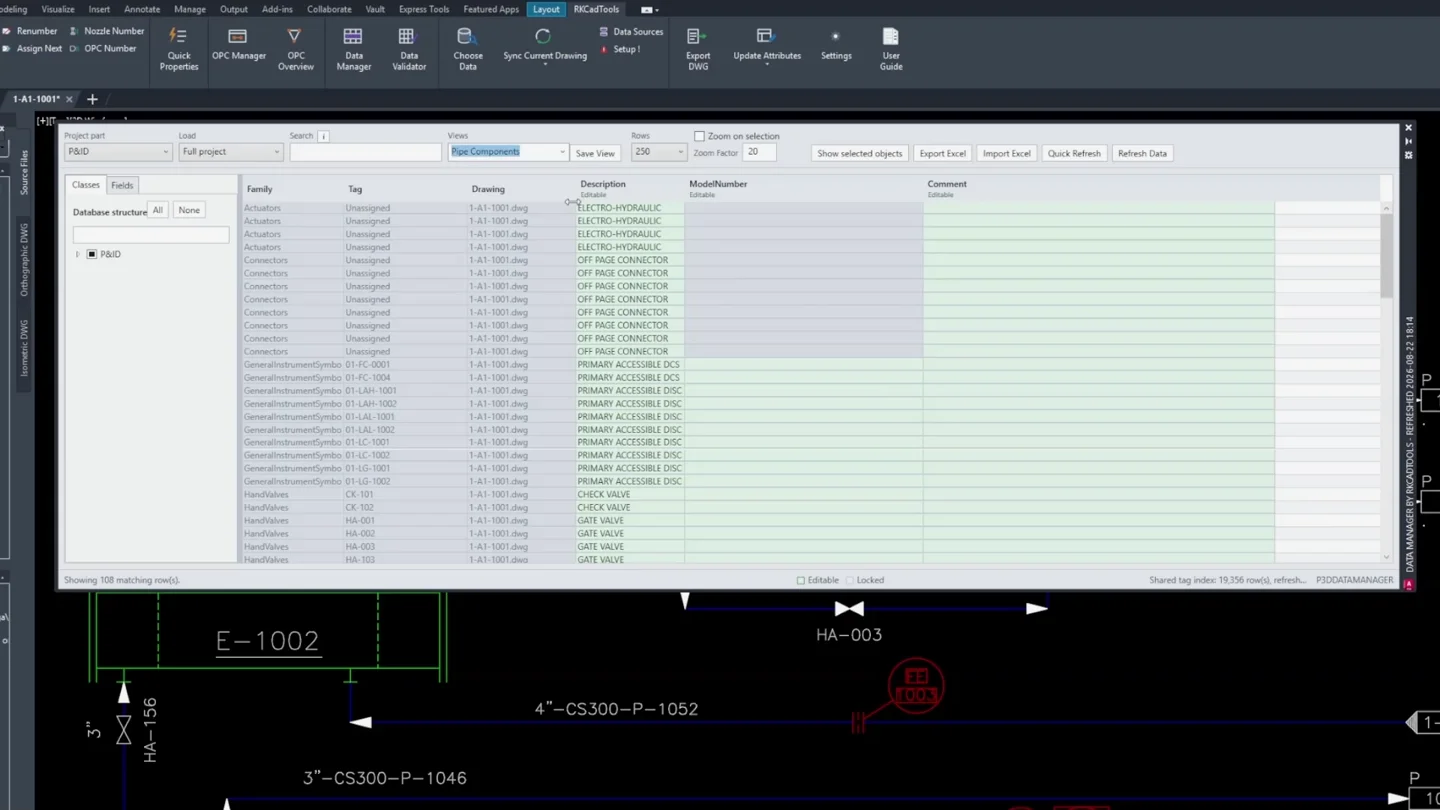Screen dimensions: 1440x810
Task: Expand the P&ID tree node
Action: (77, 254)
